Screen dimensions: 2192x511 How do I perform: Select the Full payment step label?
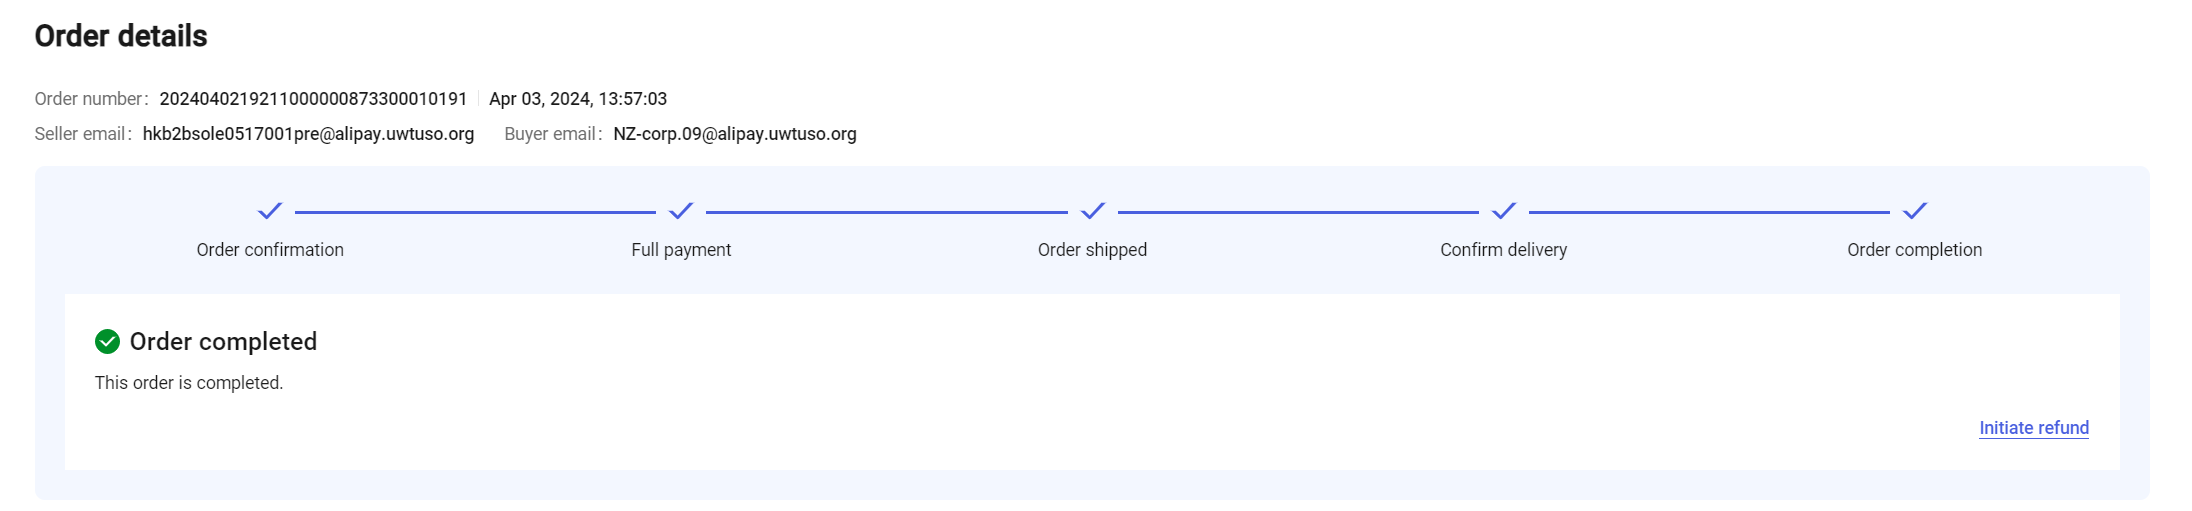click(x=681, y=250)
